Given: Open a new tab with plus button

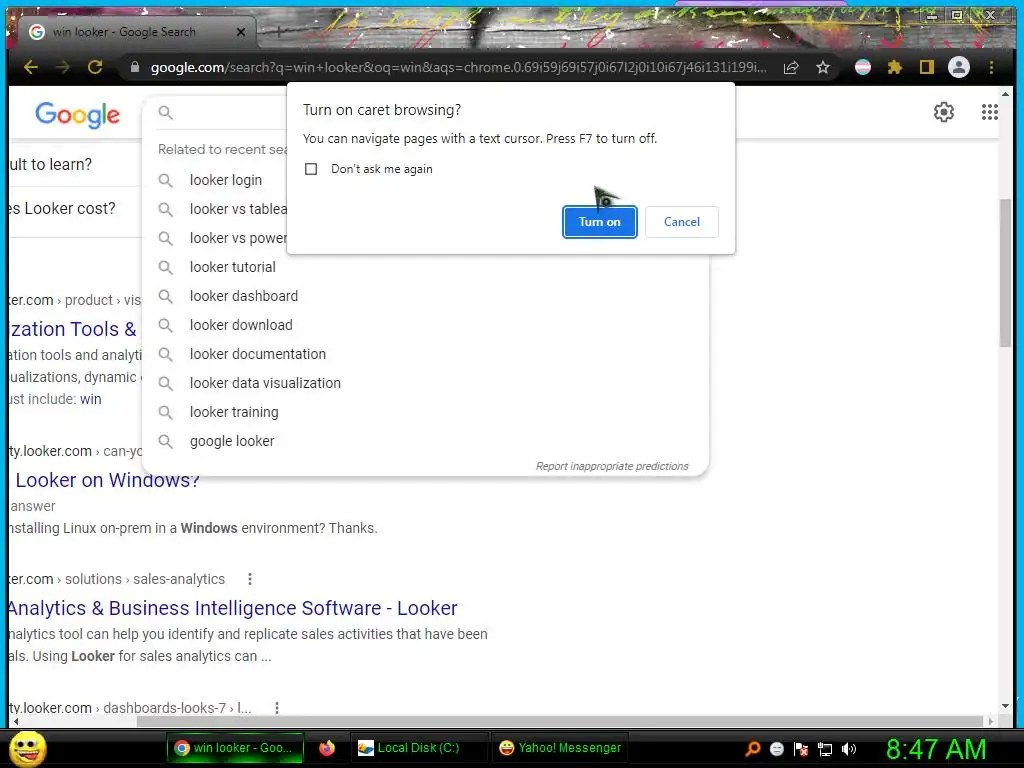Looking at the screenshot, I should [x=278, y=31].
